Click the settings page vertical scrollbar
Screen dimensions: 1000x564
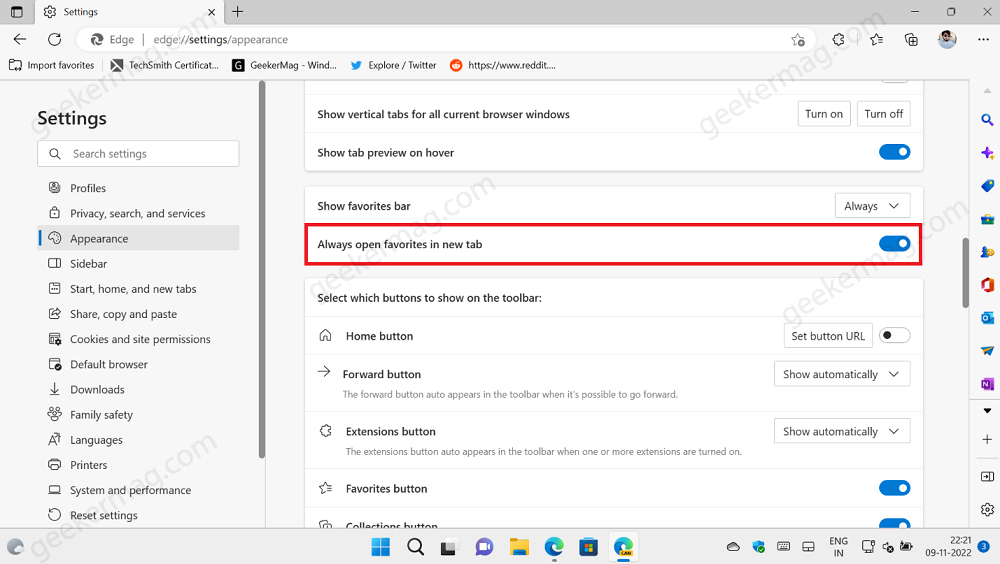click(966, 273)
